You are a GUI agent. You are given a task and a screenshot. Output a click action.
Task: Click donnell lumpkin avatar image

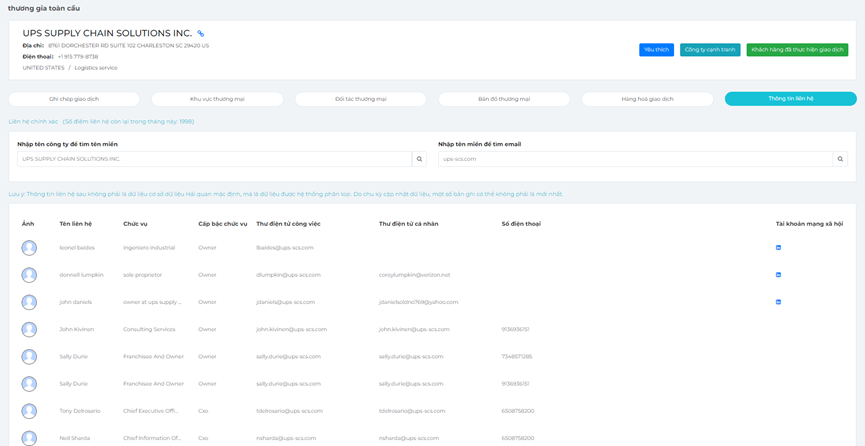coord(29,275)
